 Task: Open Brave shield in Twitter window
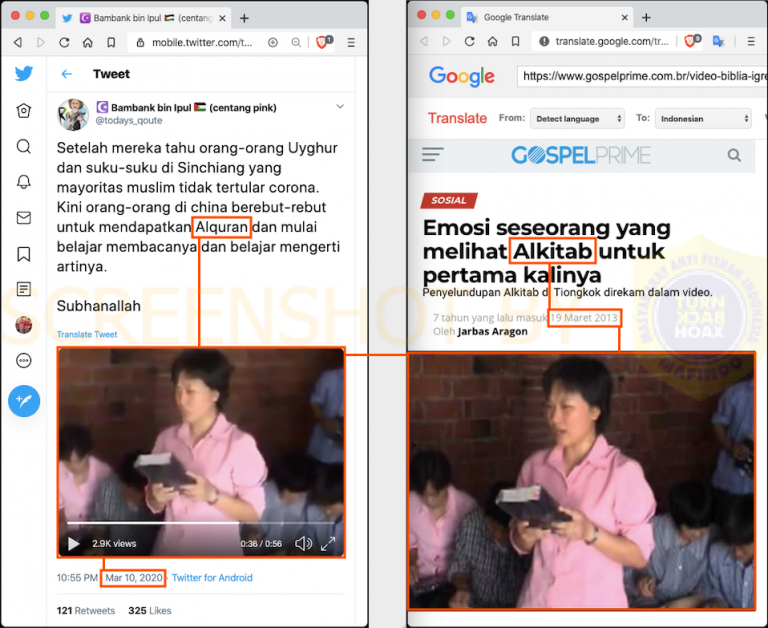324,42
